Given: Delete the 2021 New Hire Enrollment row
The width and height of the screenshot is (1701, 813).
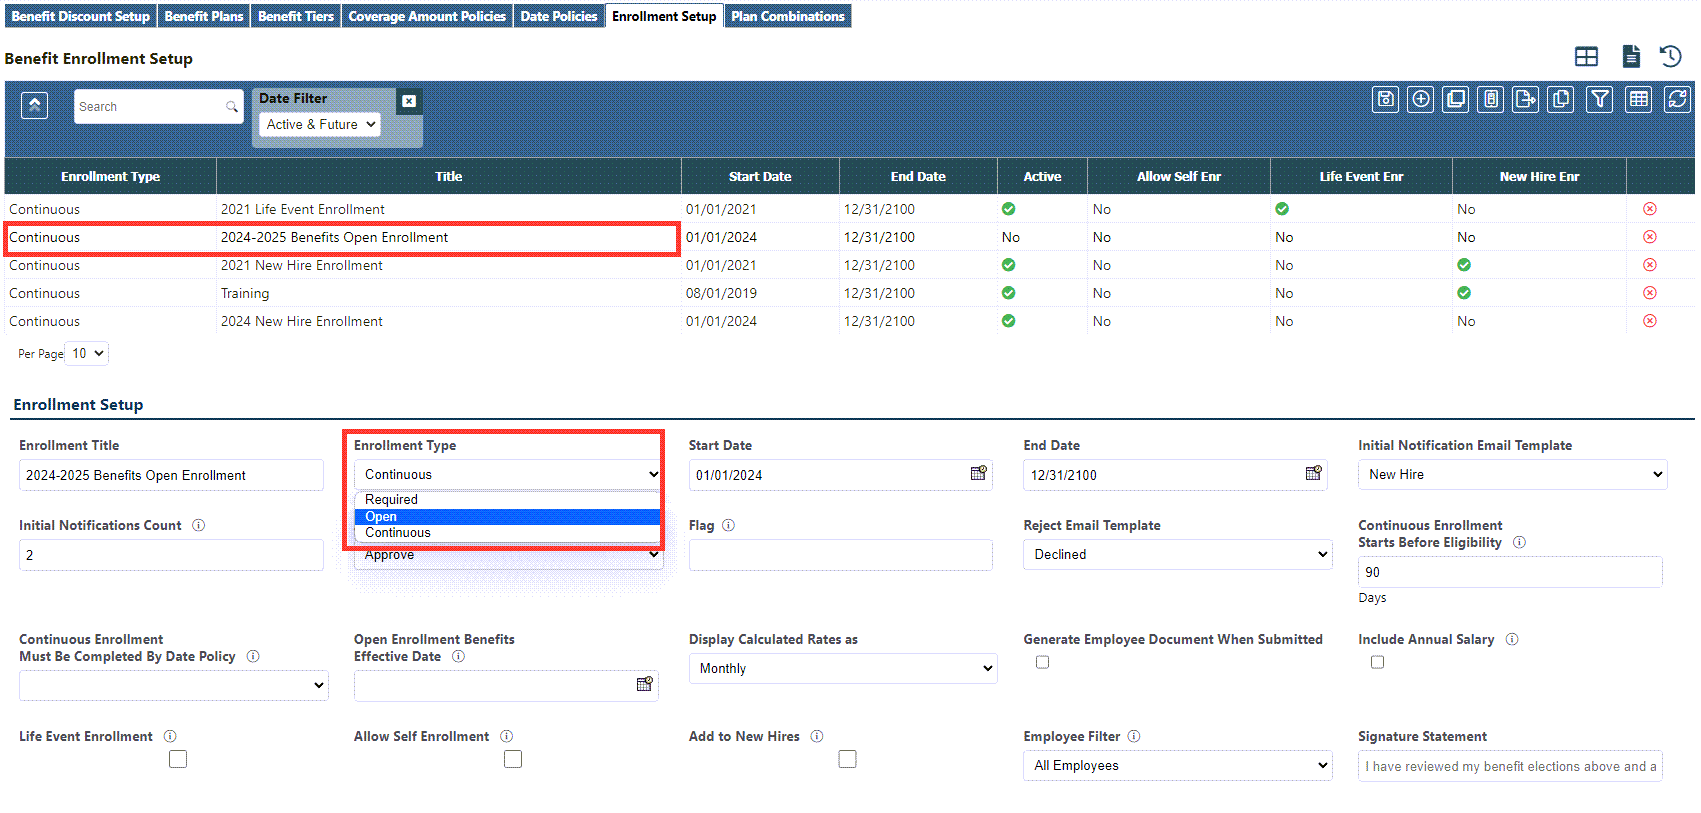Looking at the screenshot, I should click(1650, 265).
